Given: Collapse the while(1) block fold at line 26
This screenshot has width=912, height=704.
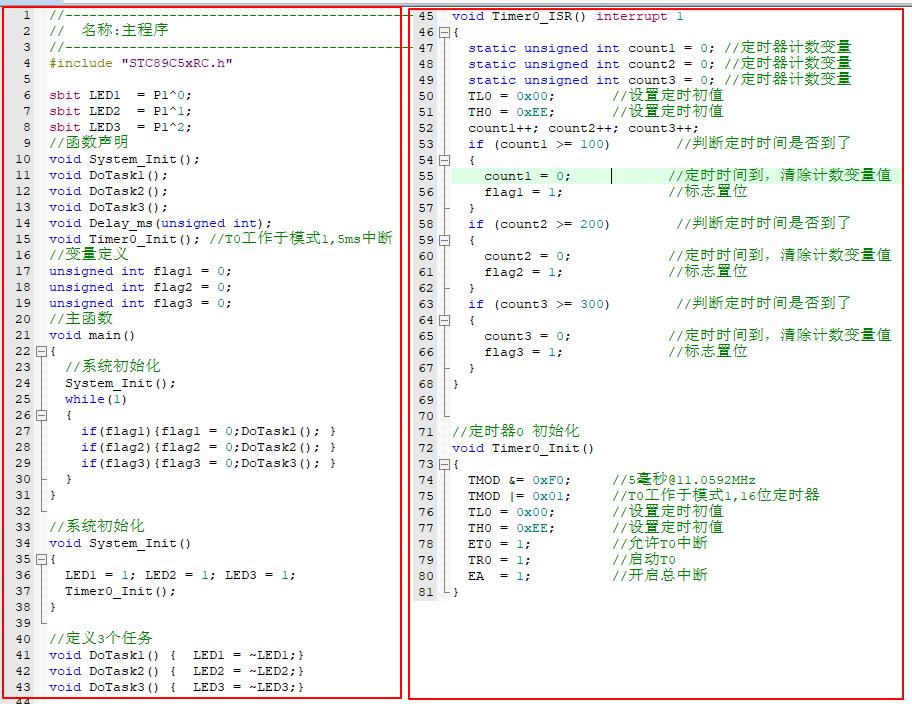Looking at the screenshot, I should pyautogui.click(x=41, y=415).
